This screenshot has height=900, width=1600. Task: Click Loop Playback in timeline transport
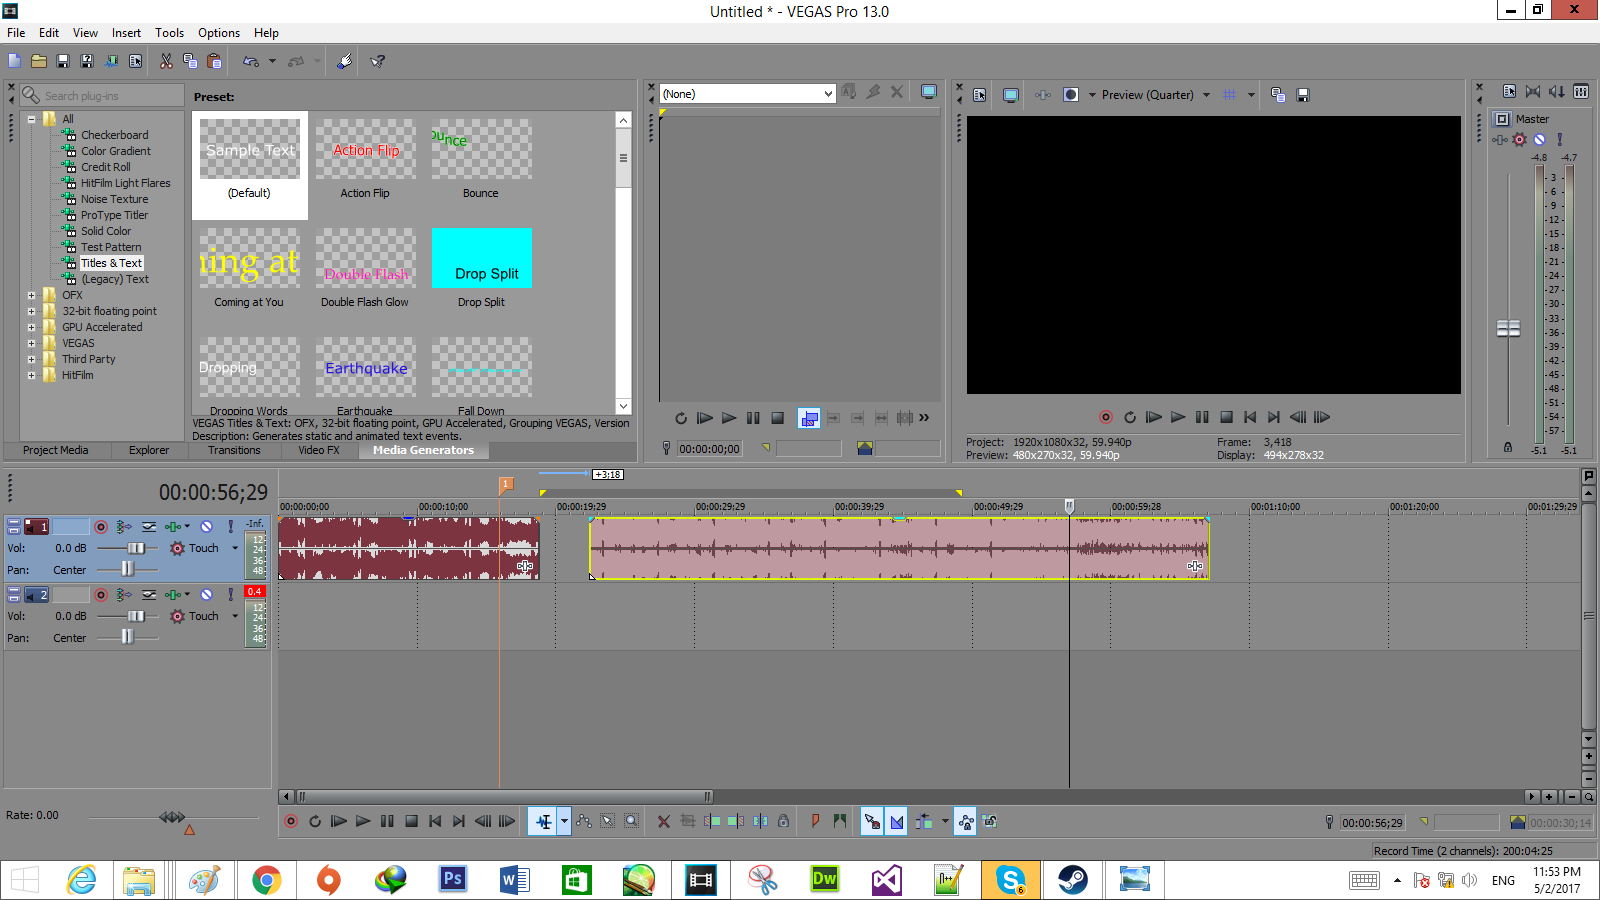(315, 822)
